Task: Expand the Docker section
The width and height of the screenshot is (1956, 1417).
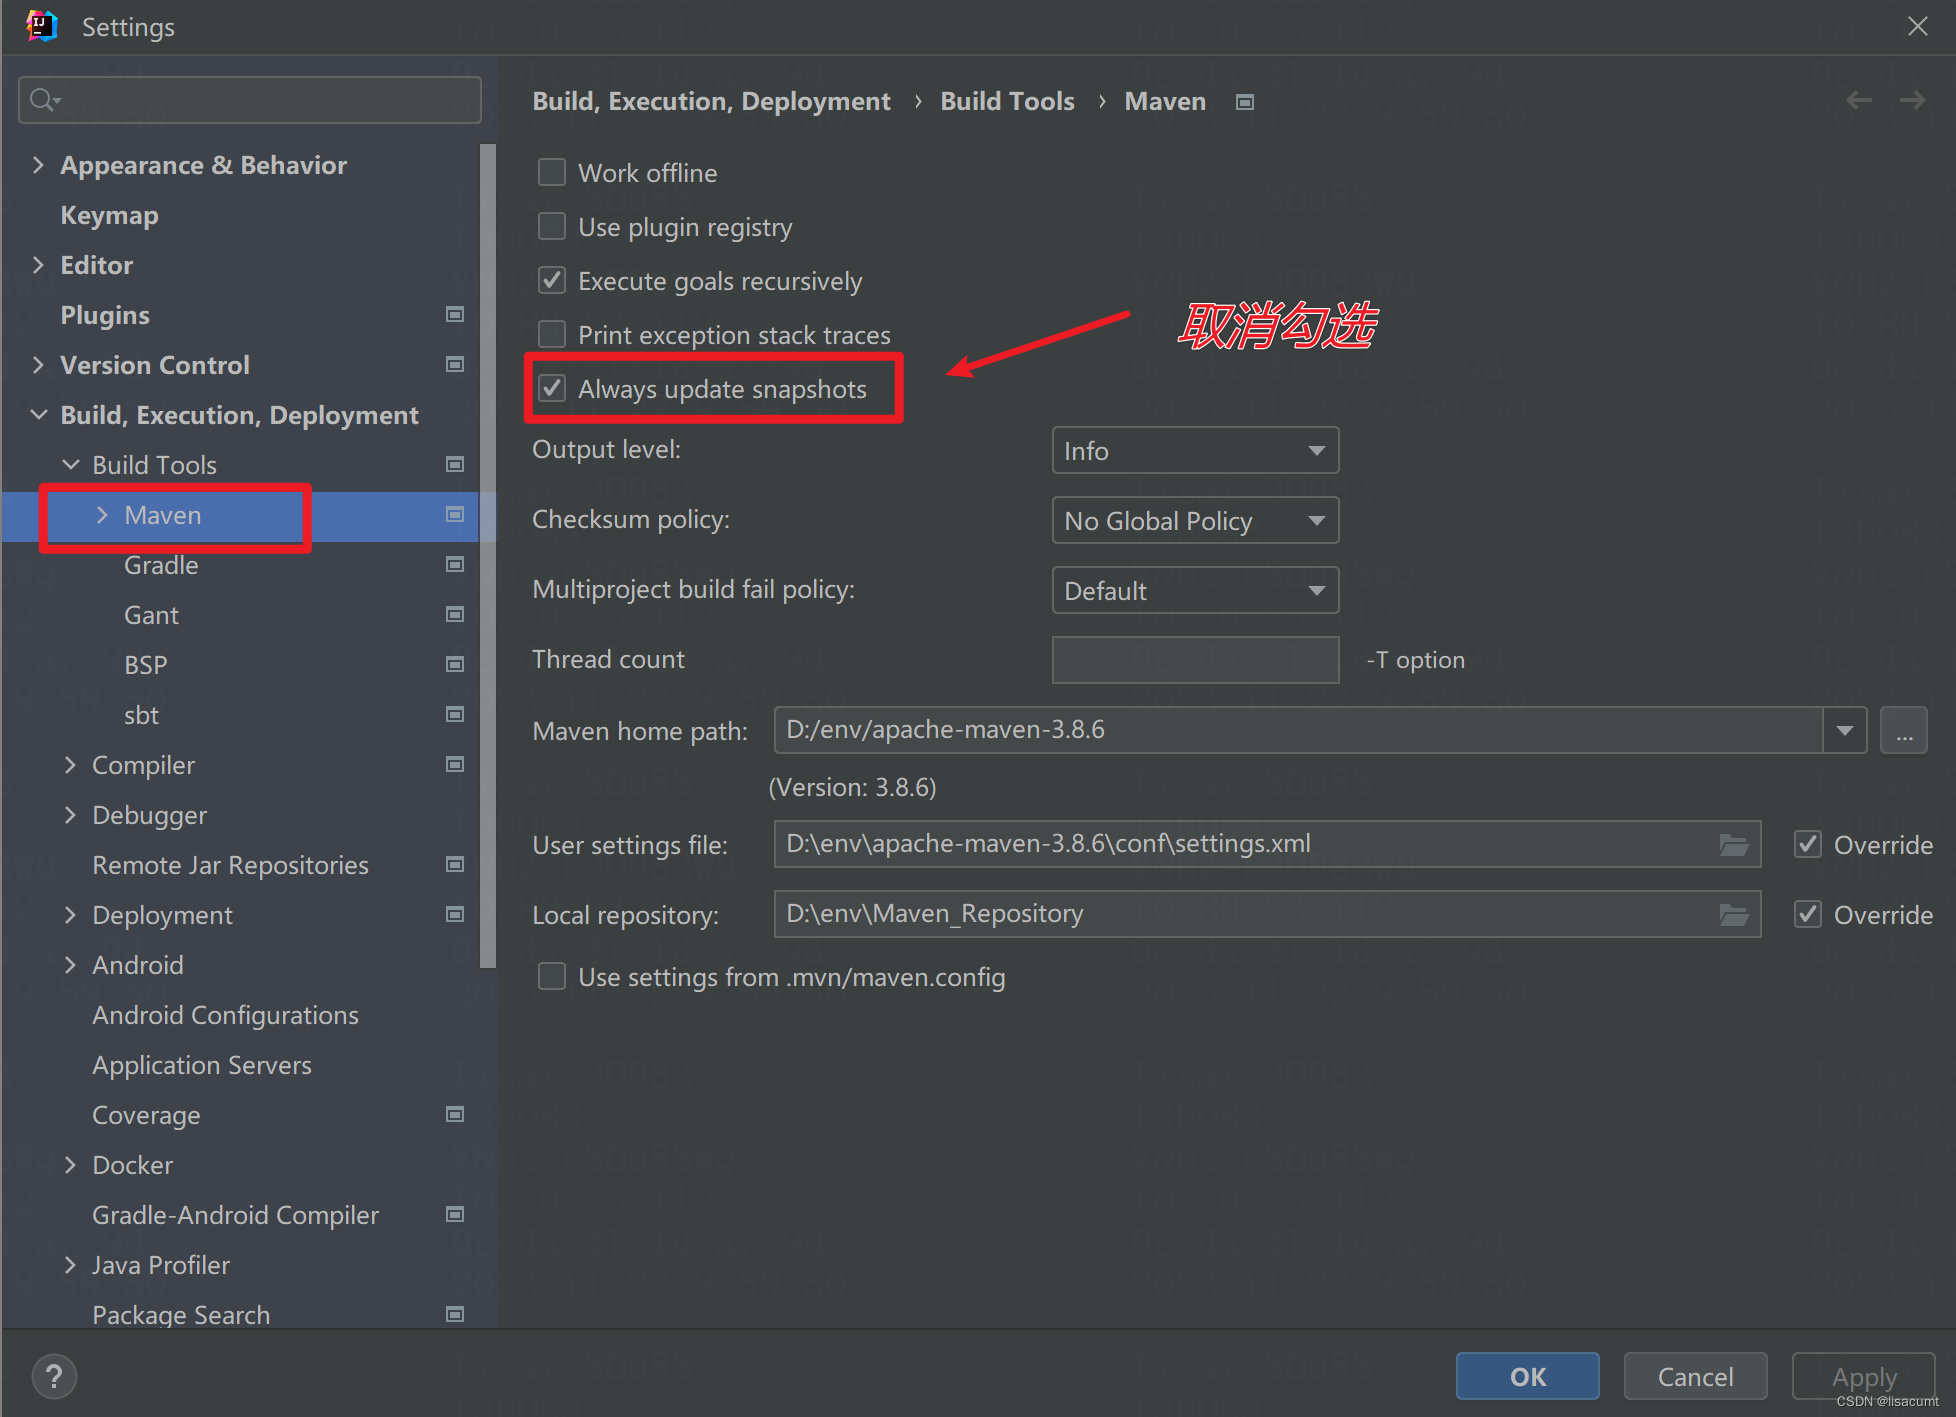Action: coord(70,1165)
